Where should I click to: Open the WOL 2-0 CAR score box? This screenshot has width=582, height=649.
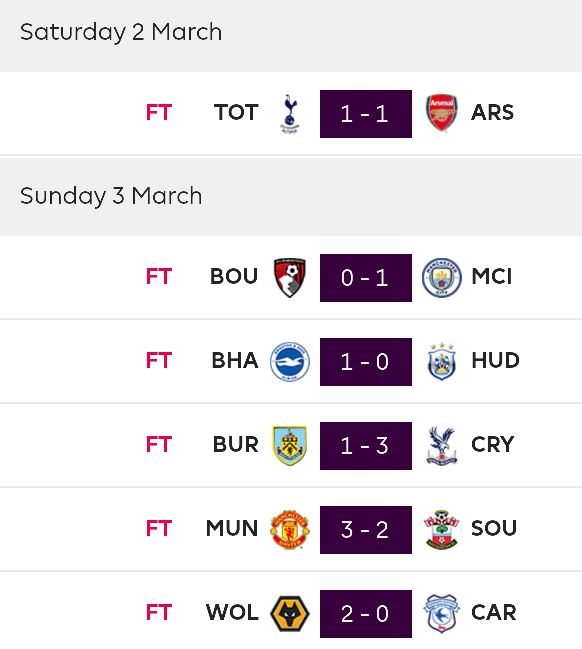[366, 614]
